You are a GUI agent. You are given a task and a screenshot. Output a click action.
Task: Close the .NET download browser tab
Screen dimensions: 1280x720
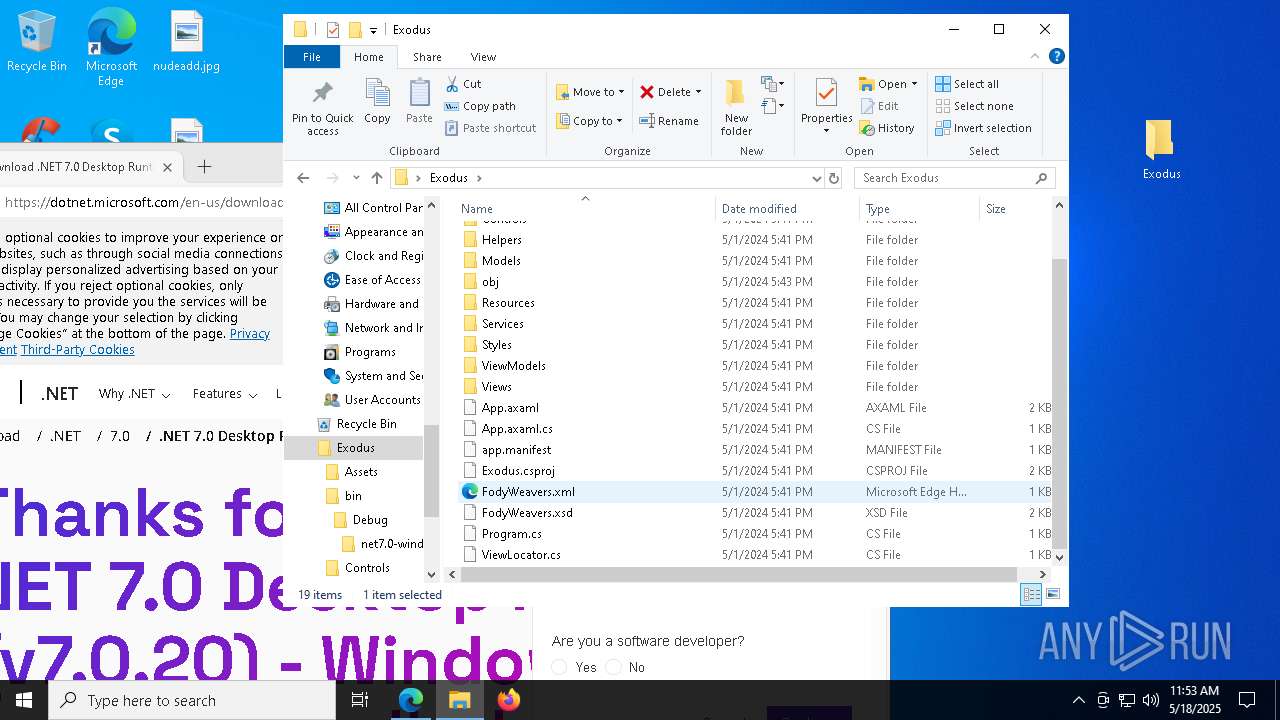pyautogui.click(x=167, y=167)
